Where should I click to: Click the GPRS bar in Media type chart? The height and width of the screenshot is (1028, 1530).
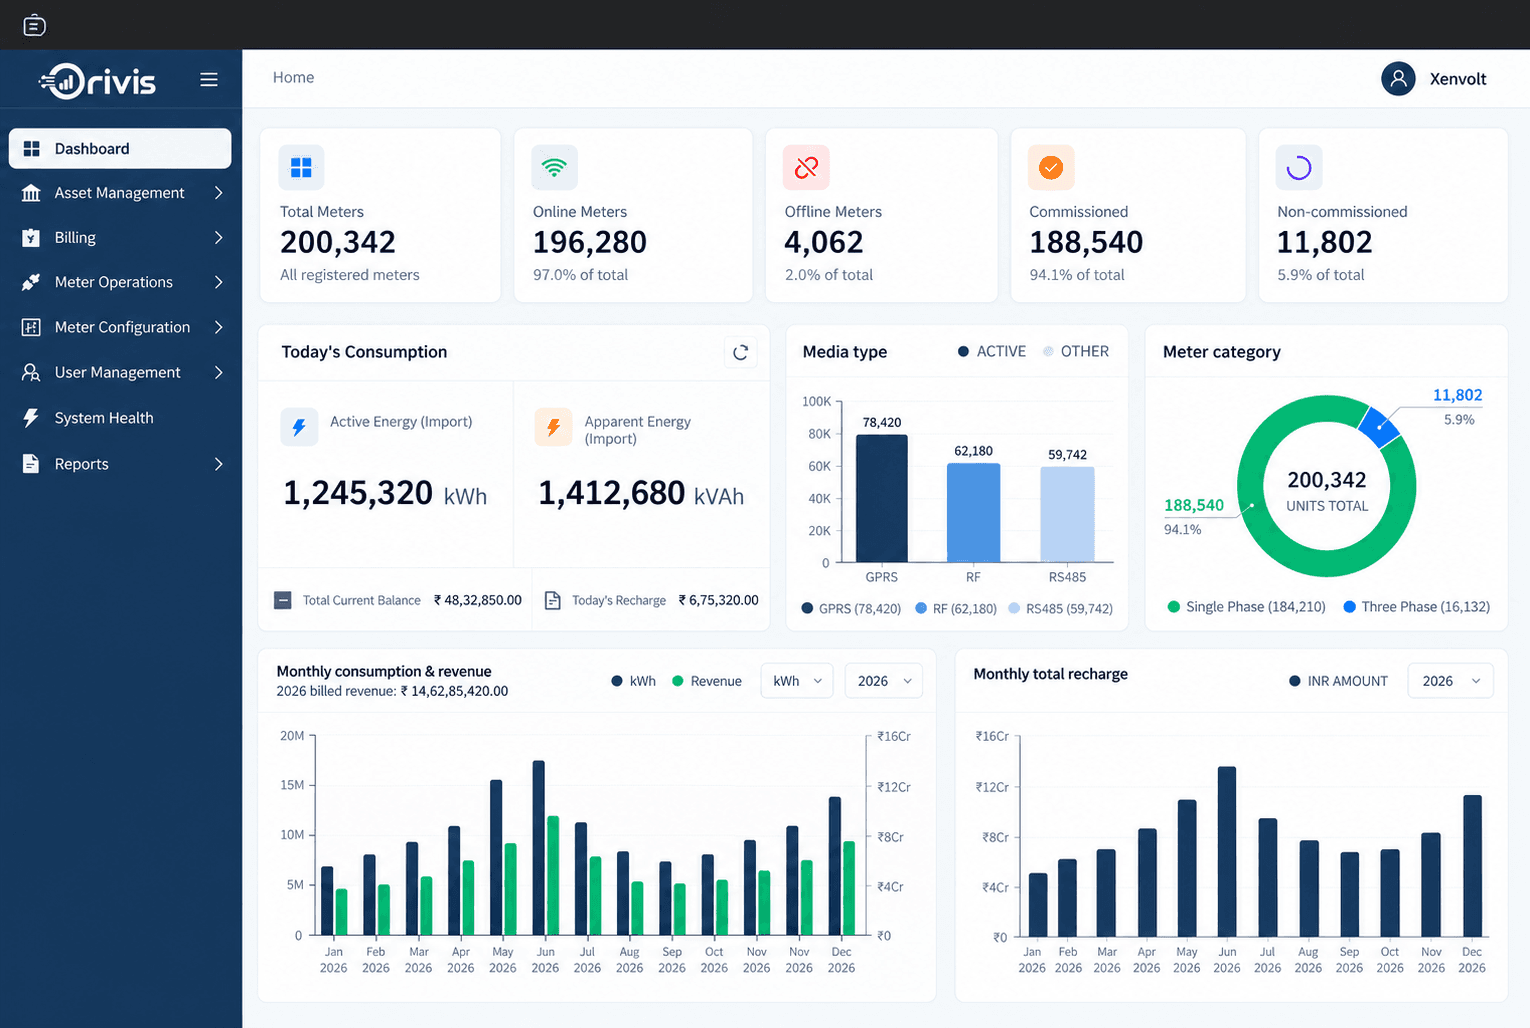[882, 498]
